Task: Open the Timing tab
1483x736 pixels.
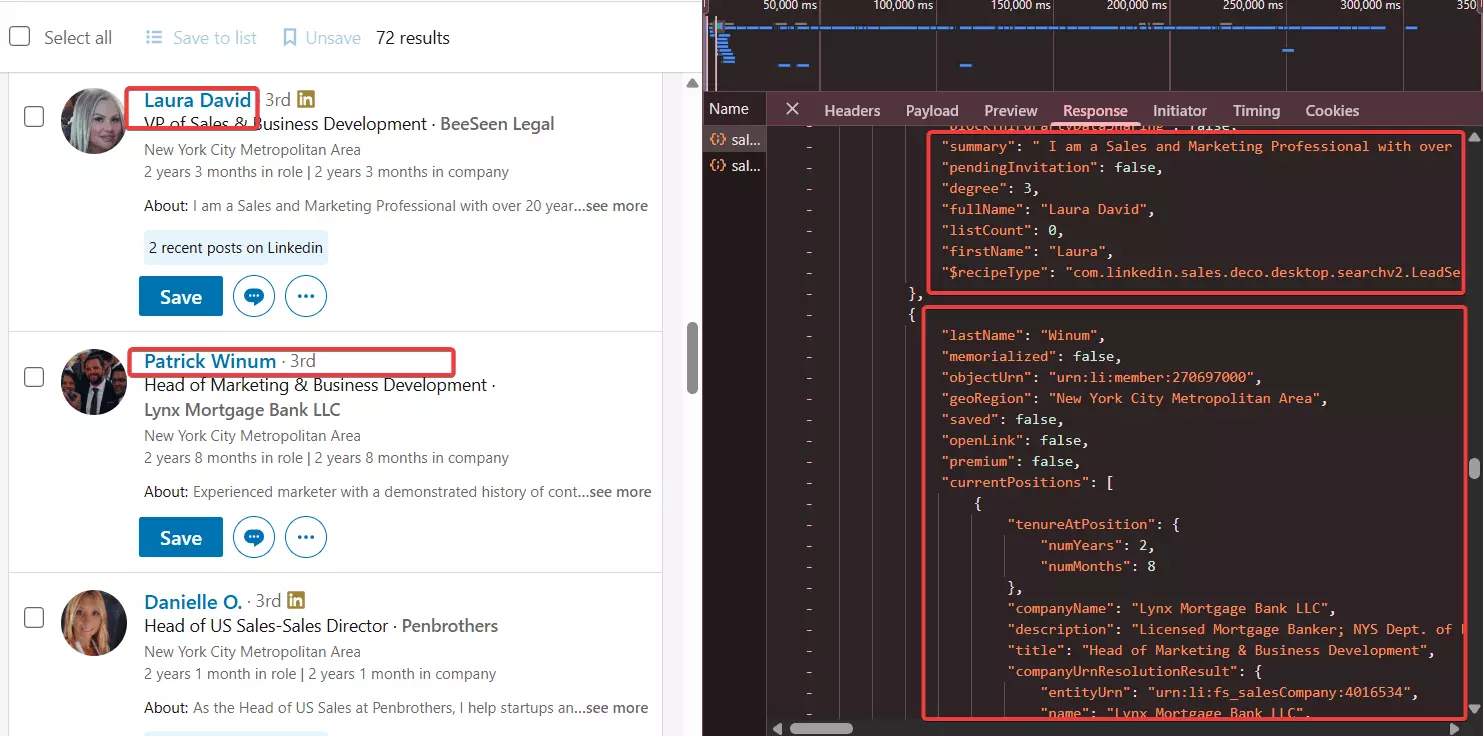Action: coord(1256,110)
